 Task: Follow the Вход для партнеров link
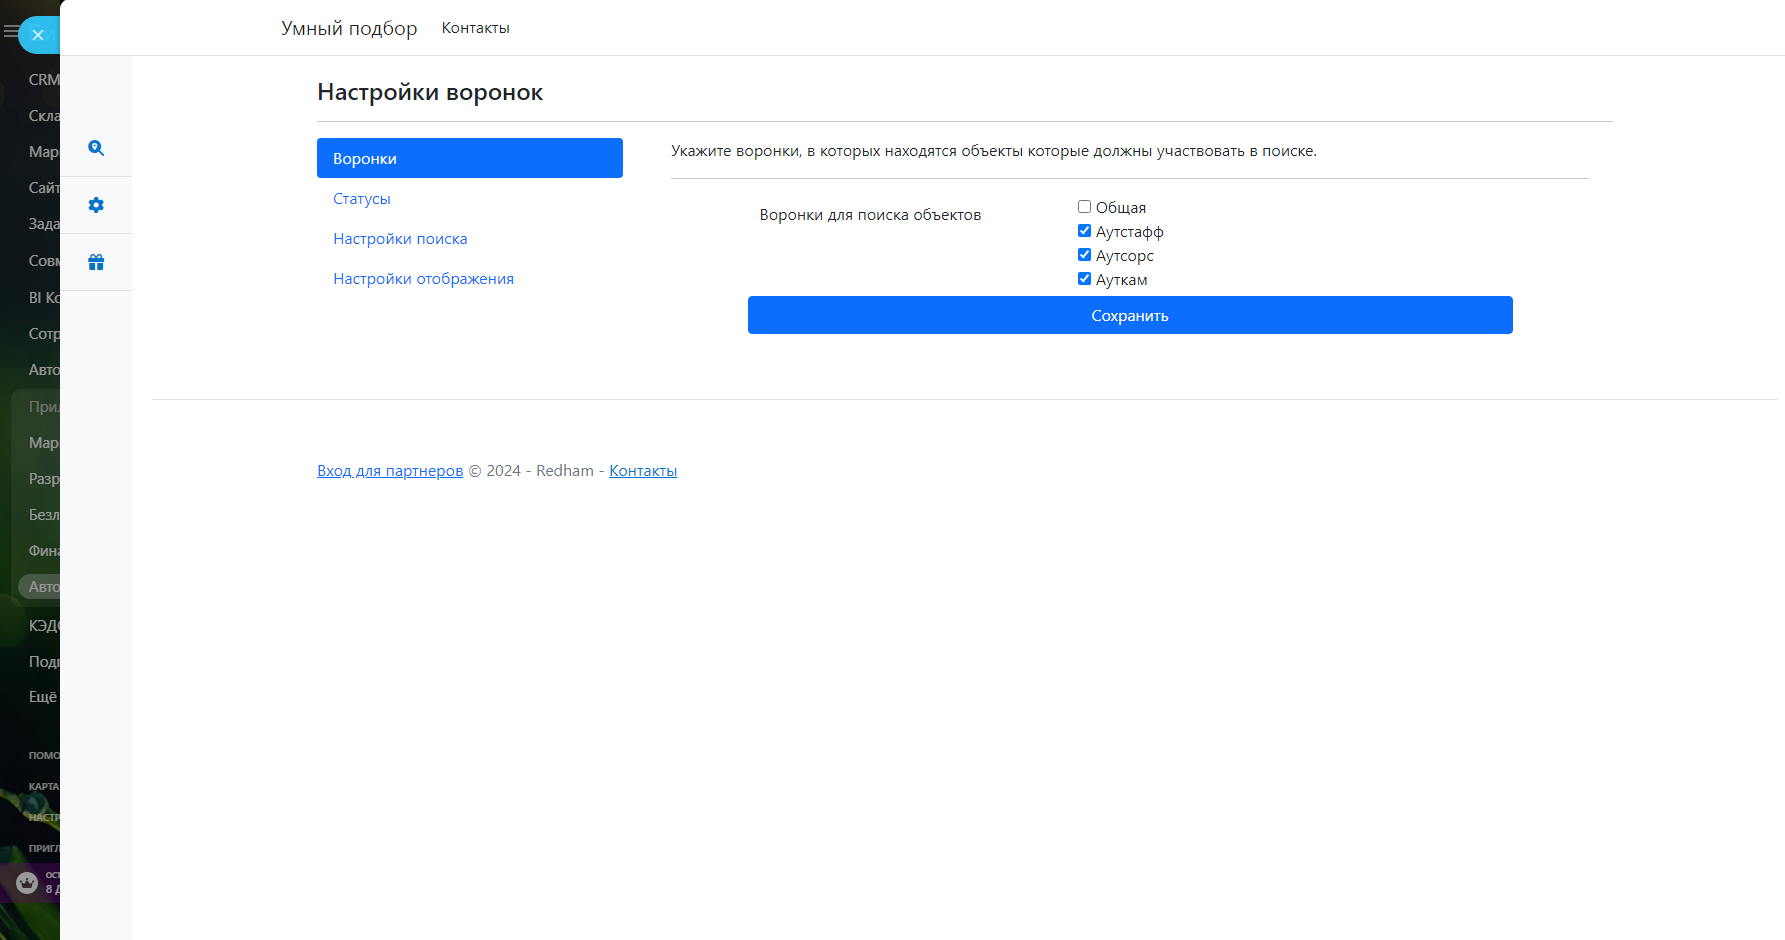[390, 471]
